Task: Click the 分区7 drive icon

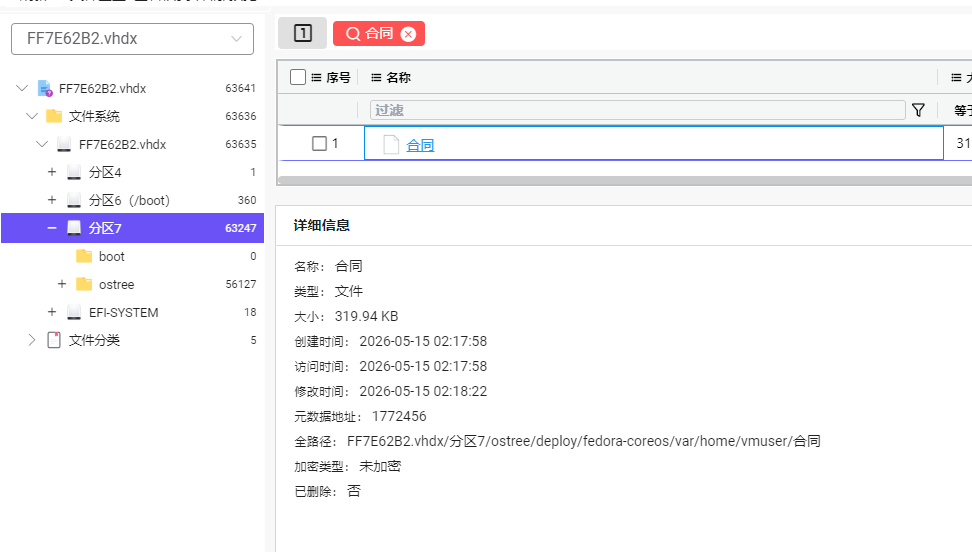Action: tap(74, 228)
